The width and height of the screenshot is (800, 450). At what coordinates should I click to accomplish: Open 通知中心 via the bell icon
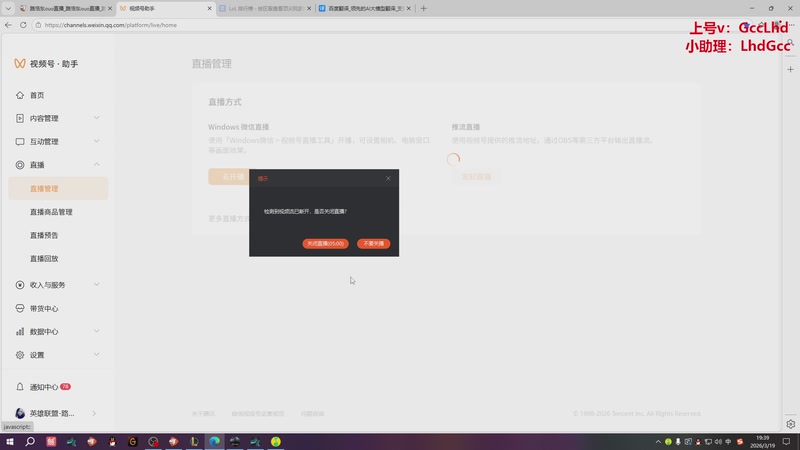[x=20, y=387]
